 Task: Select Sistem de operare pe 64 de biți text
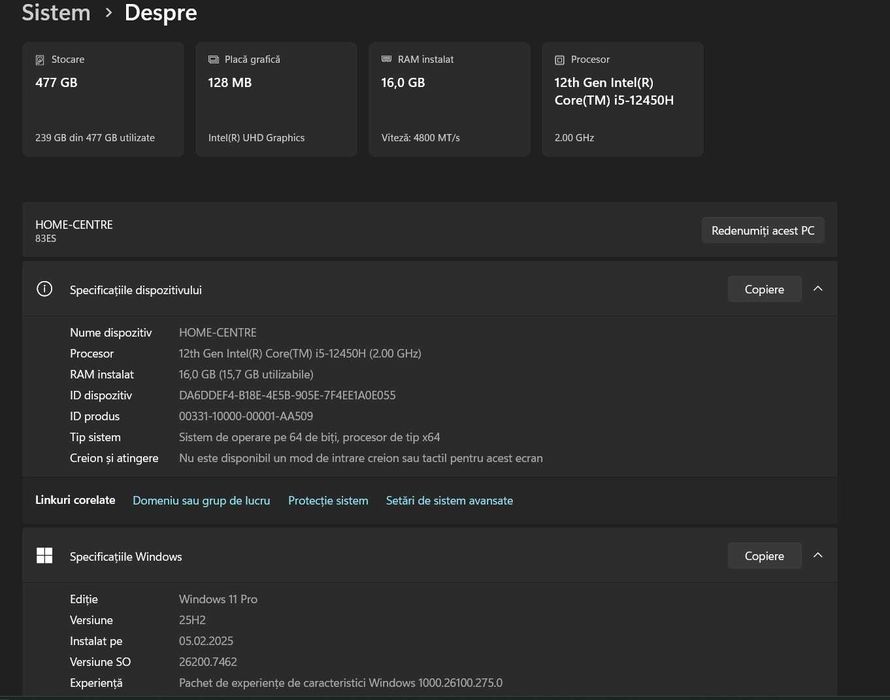point(309,437)
